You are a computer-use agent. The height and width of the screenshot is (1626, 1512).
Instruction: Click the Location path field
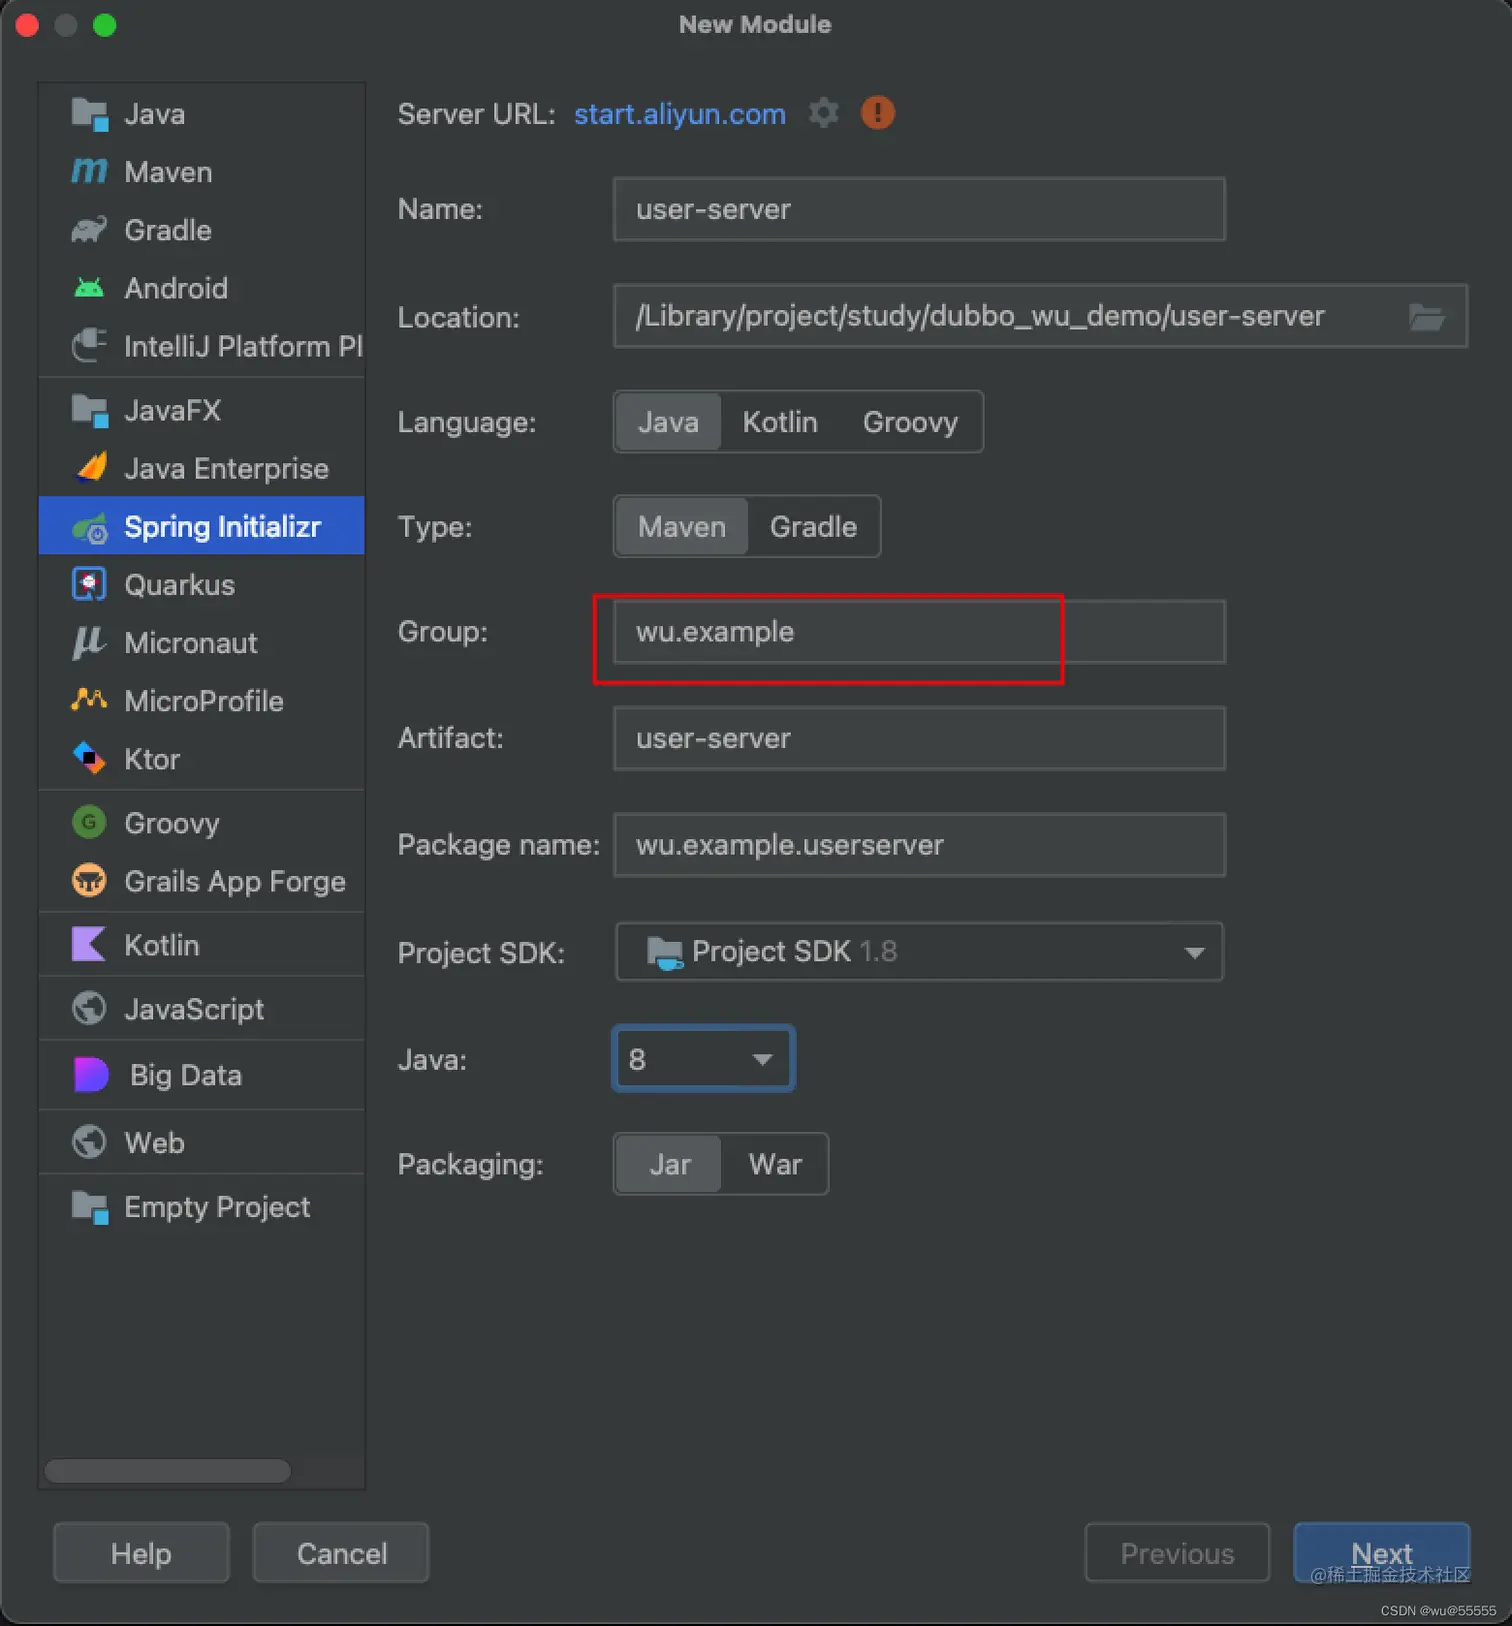coord(1040,316)
